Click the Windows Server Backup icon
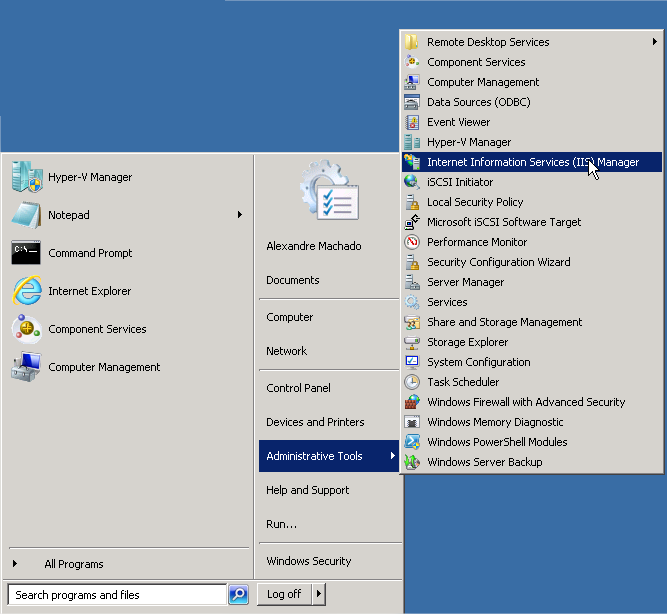This screenshot has width=667, height=614. (x=411, y=462)
